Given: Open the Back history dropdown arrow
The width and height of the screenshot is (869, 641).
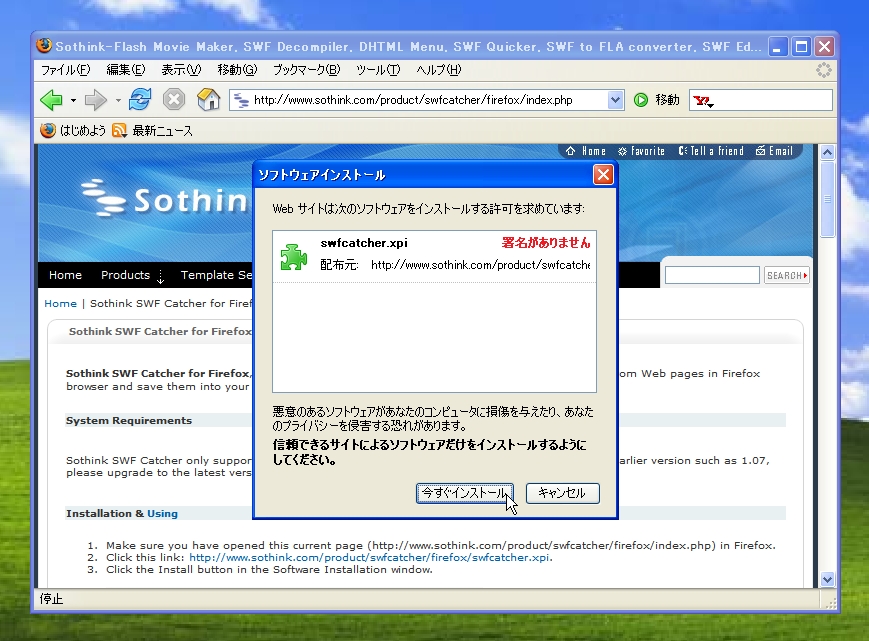Looking at the screenshot, I should point(73,100).
